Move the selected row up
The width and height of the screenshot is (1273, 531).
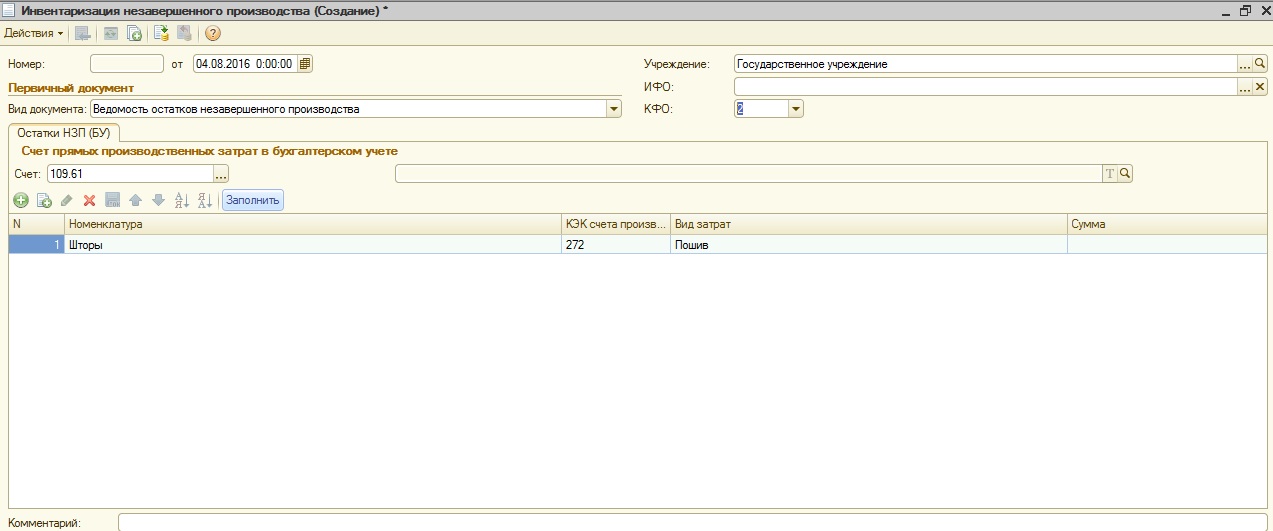(x=135, y=201)
